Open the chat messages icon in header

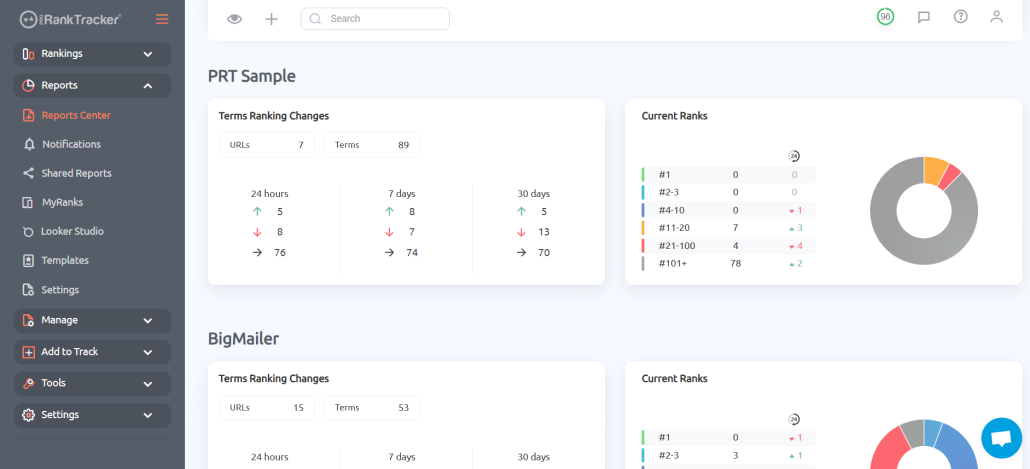[924, 17]
